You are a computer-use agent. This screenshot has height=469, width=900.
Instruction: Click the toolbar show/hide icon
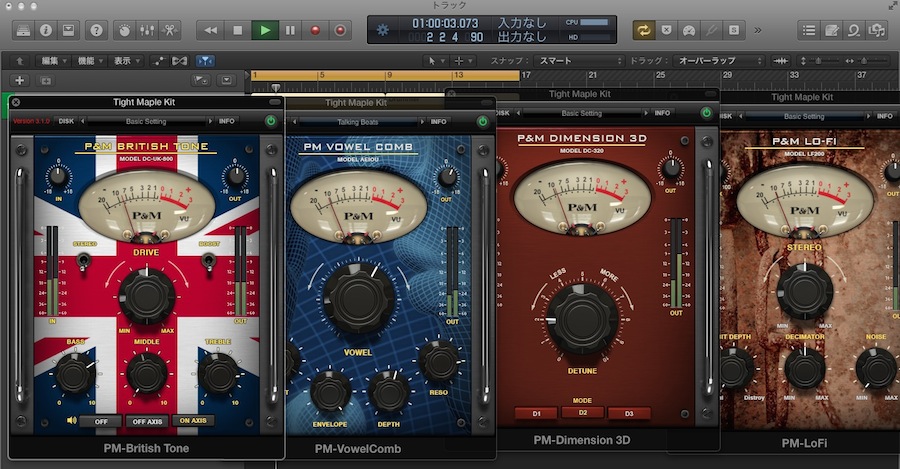click(68, 30)
